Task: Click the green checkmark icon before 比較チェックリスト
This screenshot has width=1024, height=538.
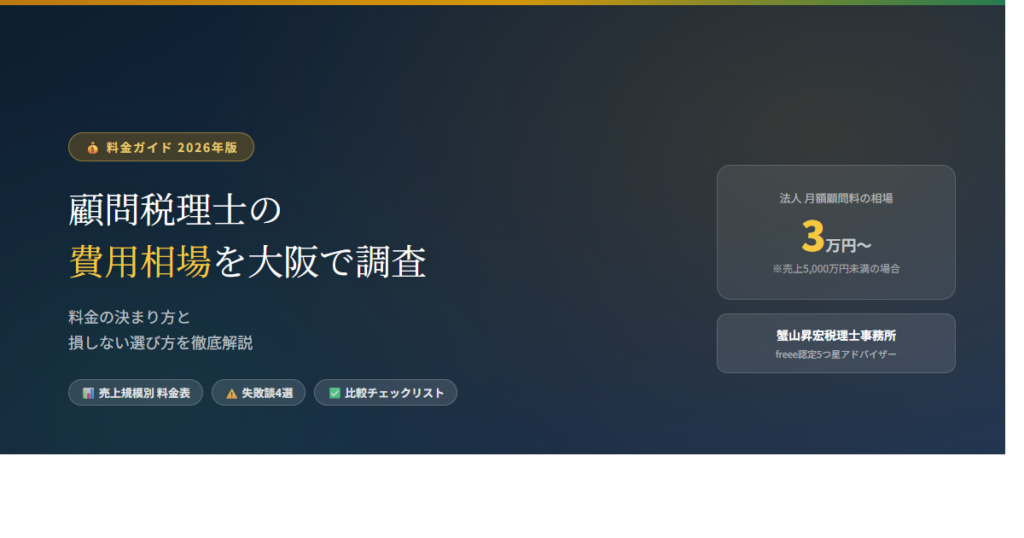Action: pos(334,393)
